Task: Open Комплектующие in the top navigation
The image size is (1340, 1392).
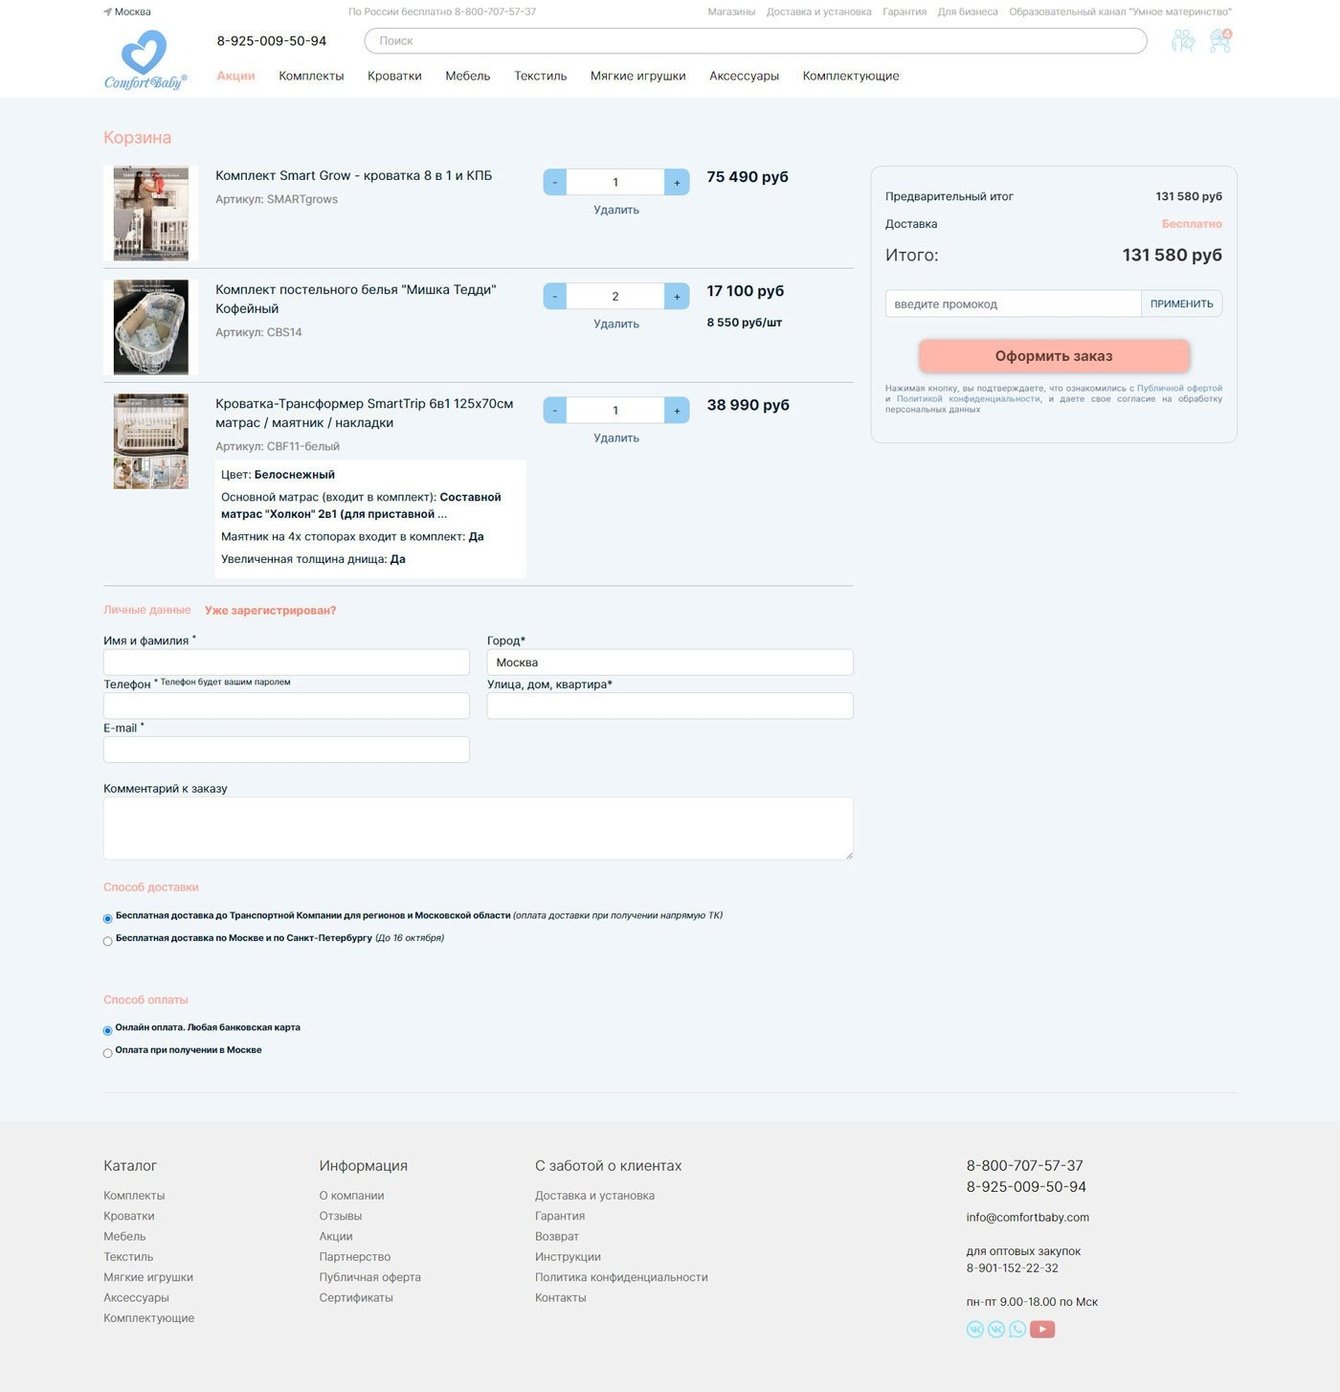Action: point(851,76)
